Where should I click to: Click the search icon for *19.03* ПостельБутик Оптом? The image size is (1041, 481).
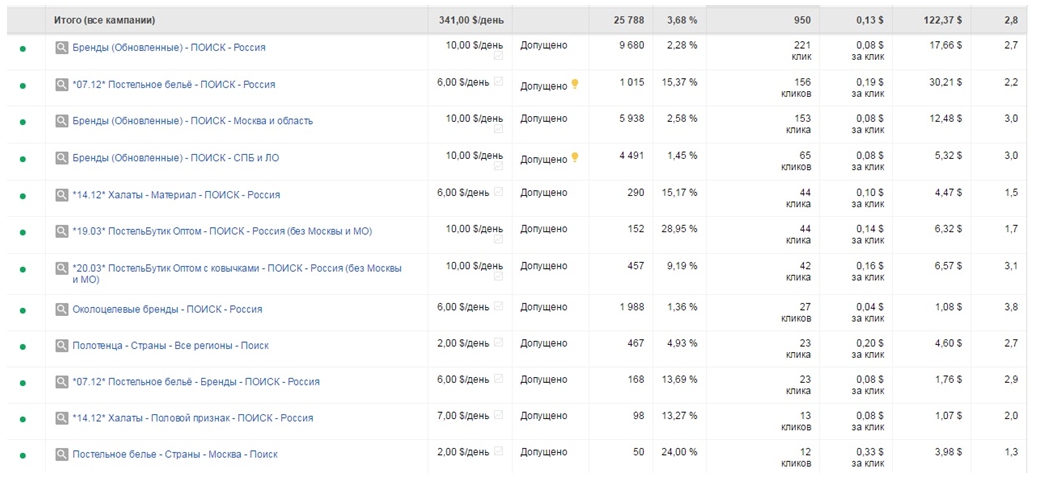click(x=62, y=231)
